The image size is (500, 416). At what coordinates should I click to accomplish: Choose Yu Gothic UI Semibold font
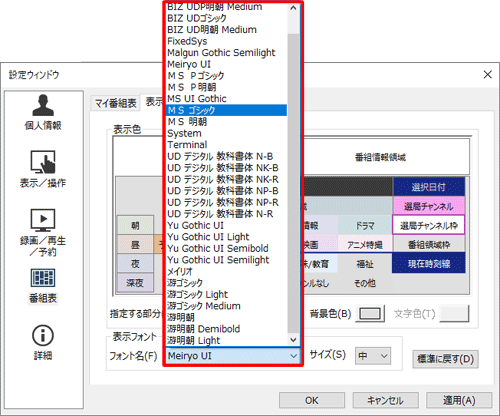click(226, 248)
